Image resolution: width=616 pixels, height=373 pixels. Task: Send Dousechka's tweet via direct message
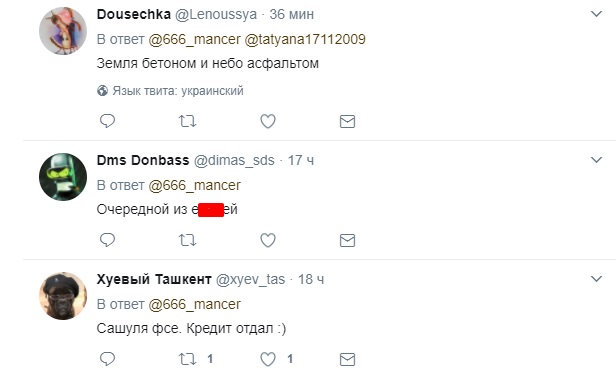(x=347, y=121)
